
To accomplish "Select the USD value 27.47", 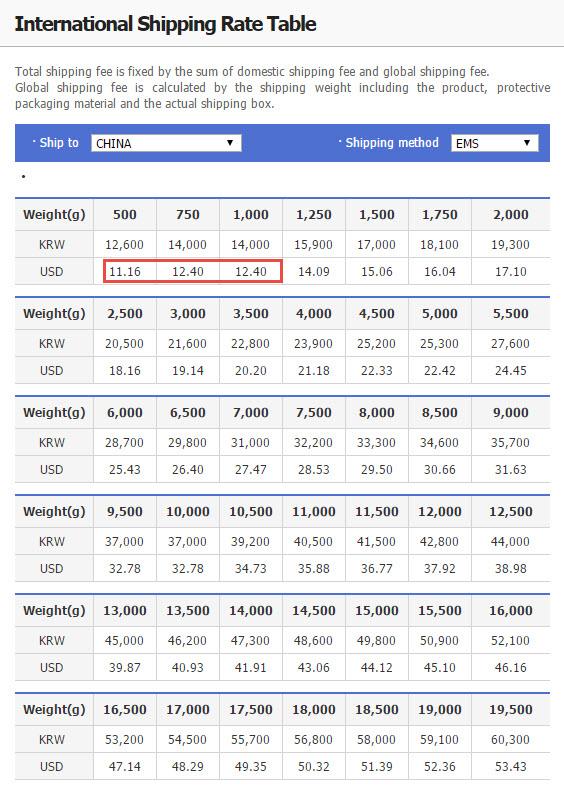I will pos(251,470).
